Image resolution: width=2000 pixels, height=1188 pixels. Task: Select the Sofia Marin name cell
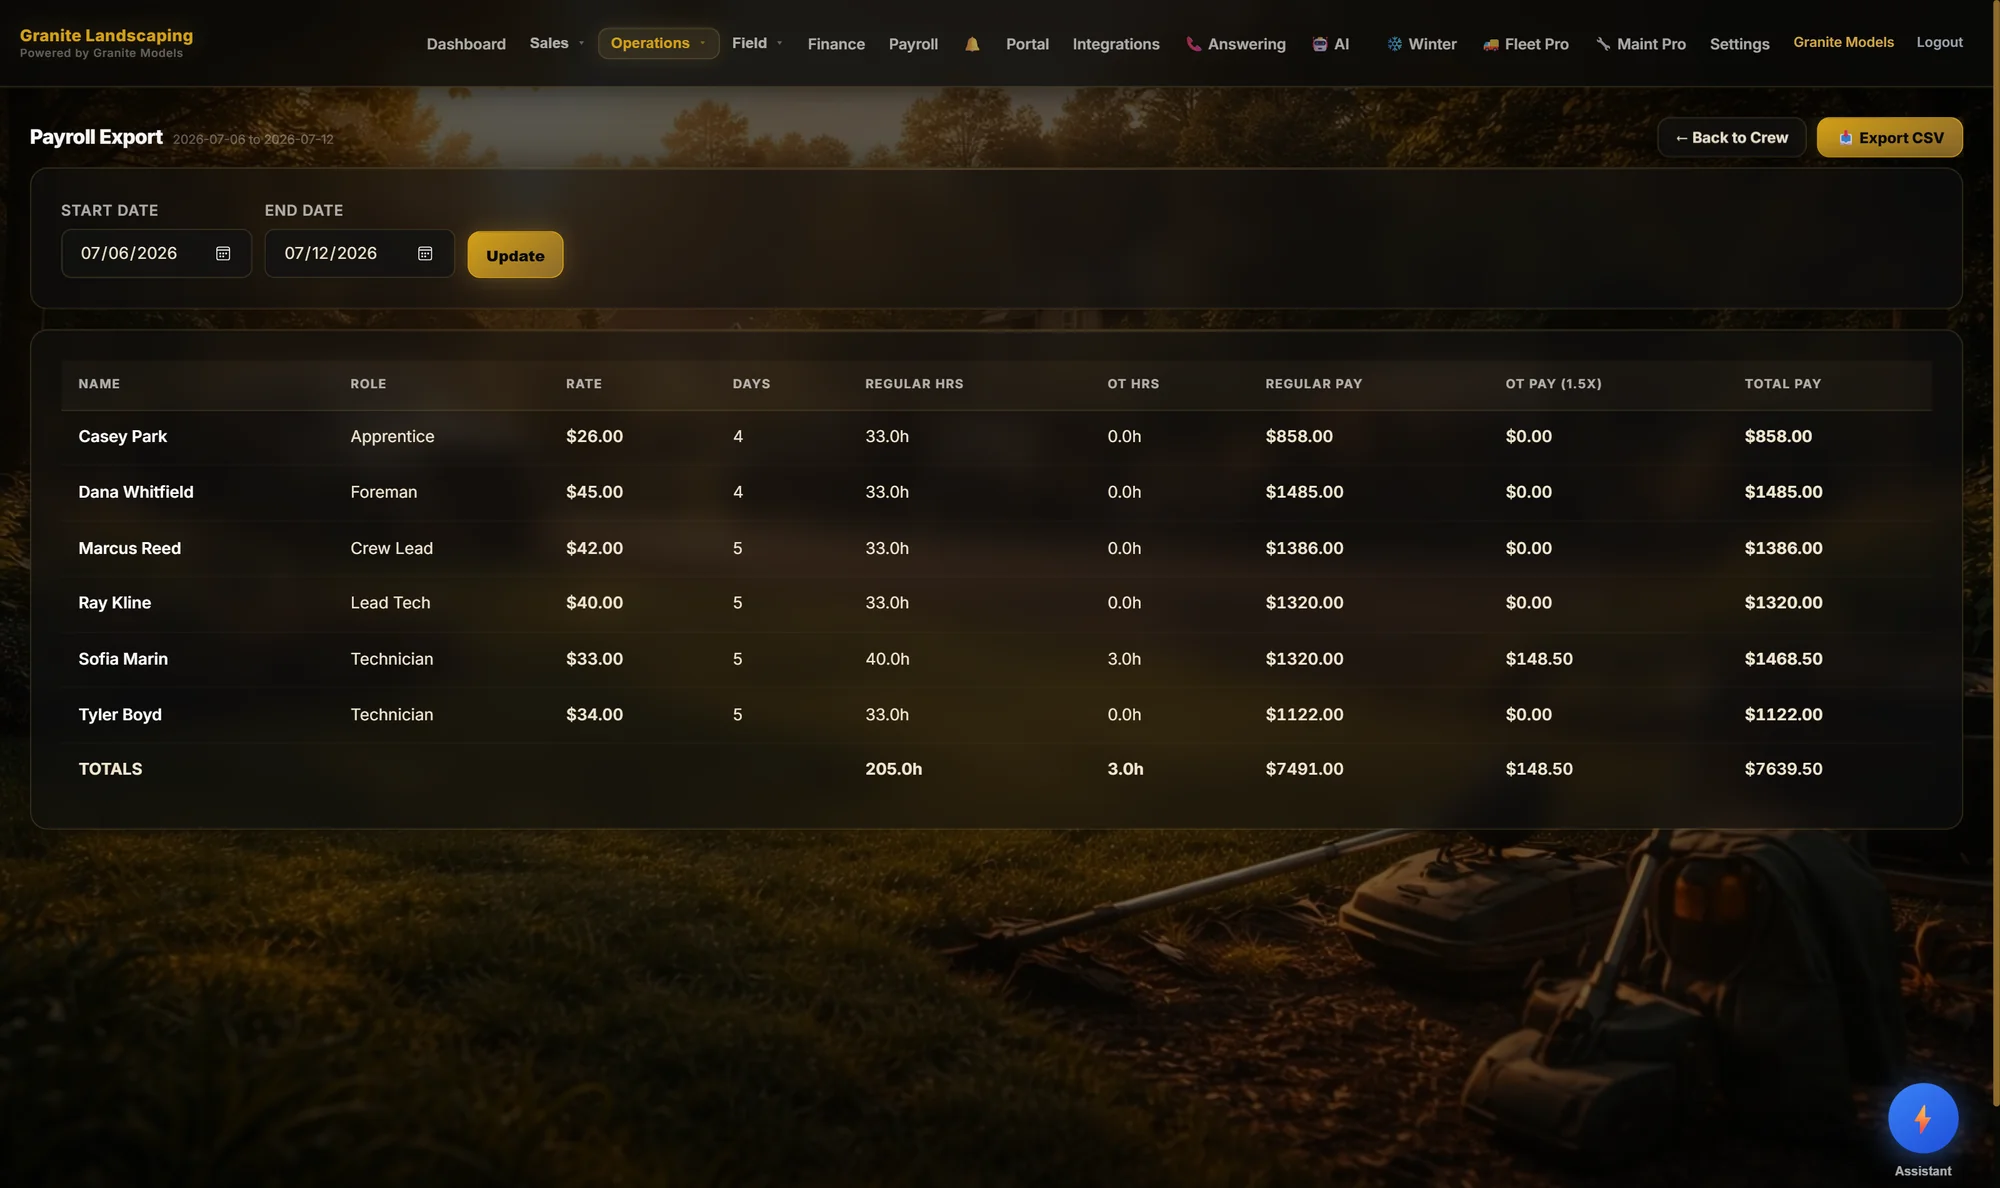[123, 659]
